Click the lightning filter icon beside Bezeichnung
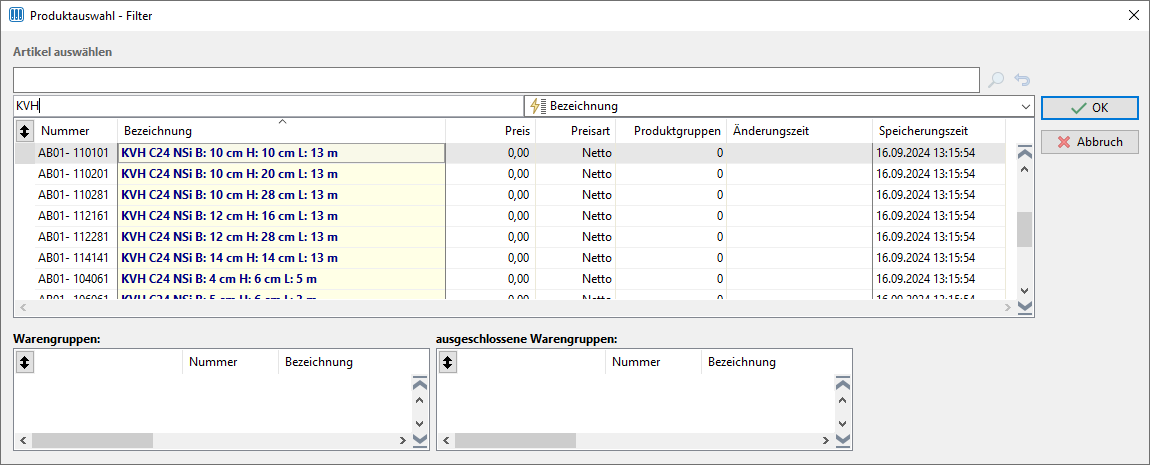 pyautogui.click(x=538, y=106)
